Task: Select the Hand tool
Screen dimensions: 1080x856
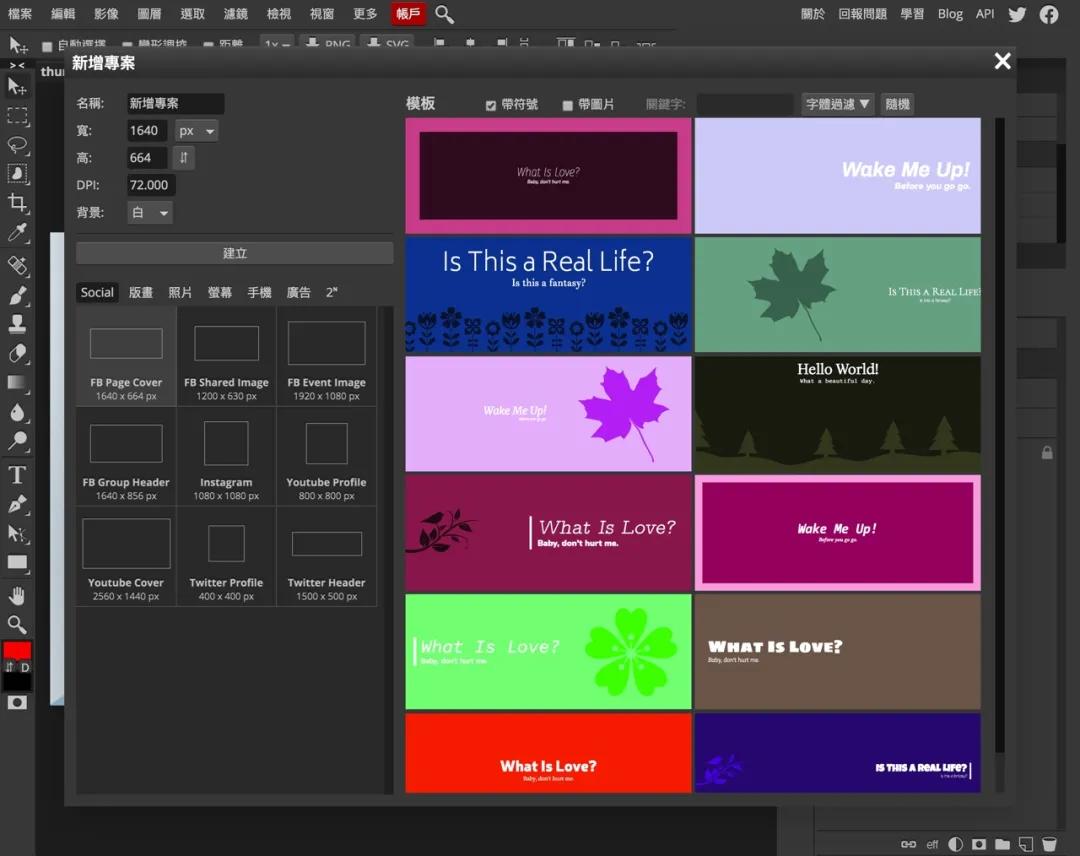Action: (17, 596)
